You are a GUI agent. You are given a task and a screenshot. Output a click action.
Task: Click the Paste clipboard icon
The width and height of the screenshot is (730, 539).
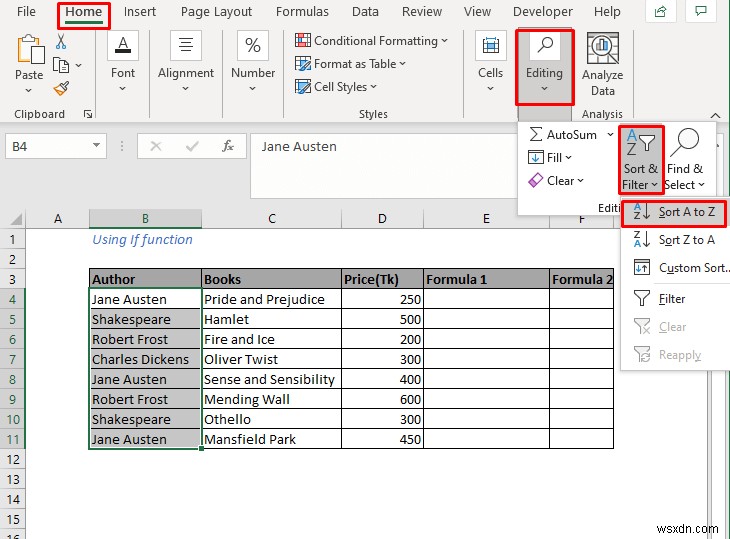(x=31, y=49)
